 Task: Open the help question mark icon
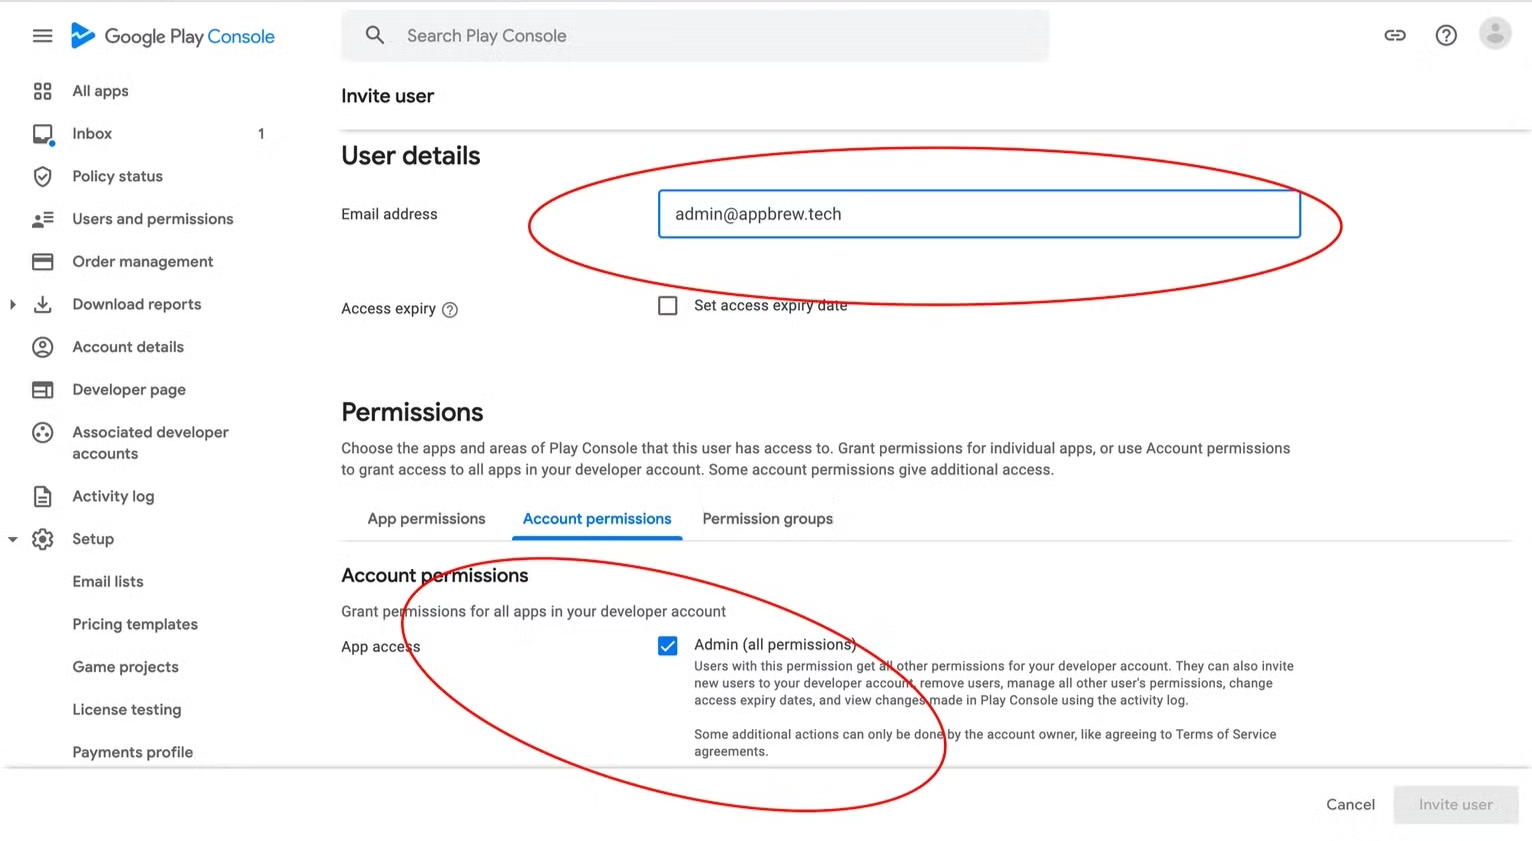1446,35
